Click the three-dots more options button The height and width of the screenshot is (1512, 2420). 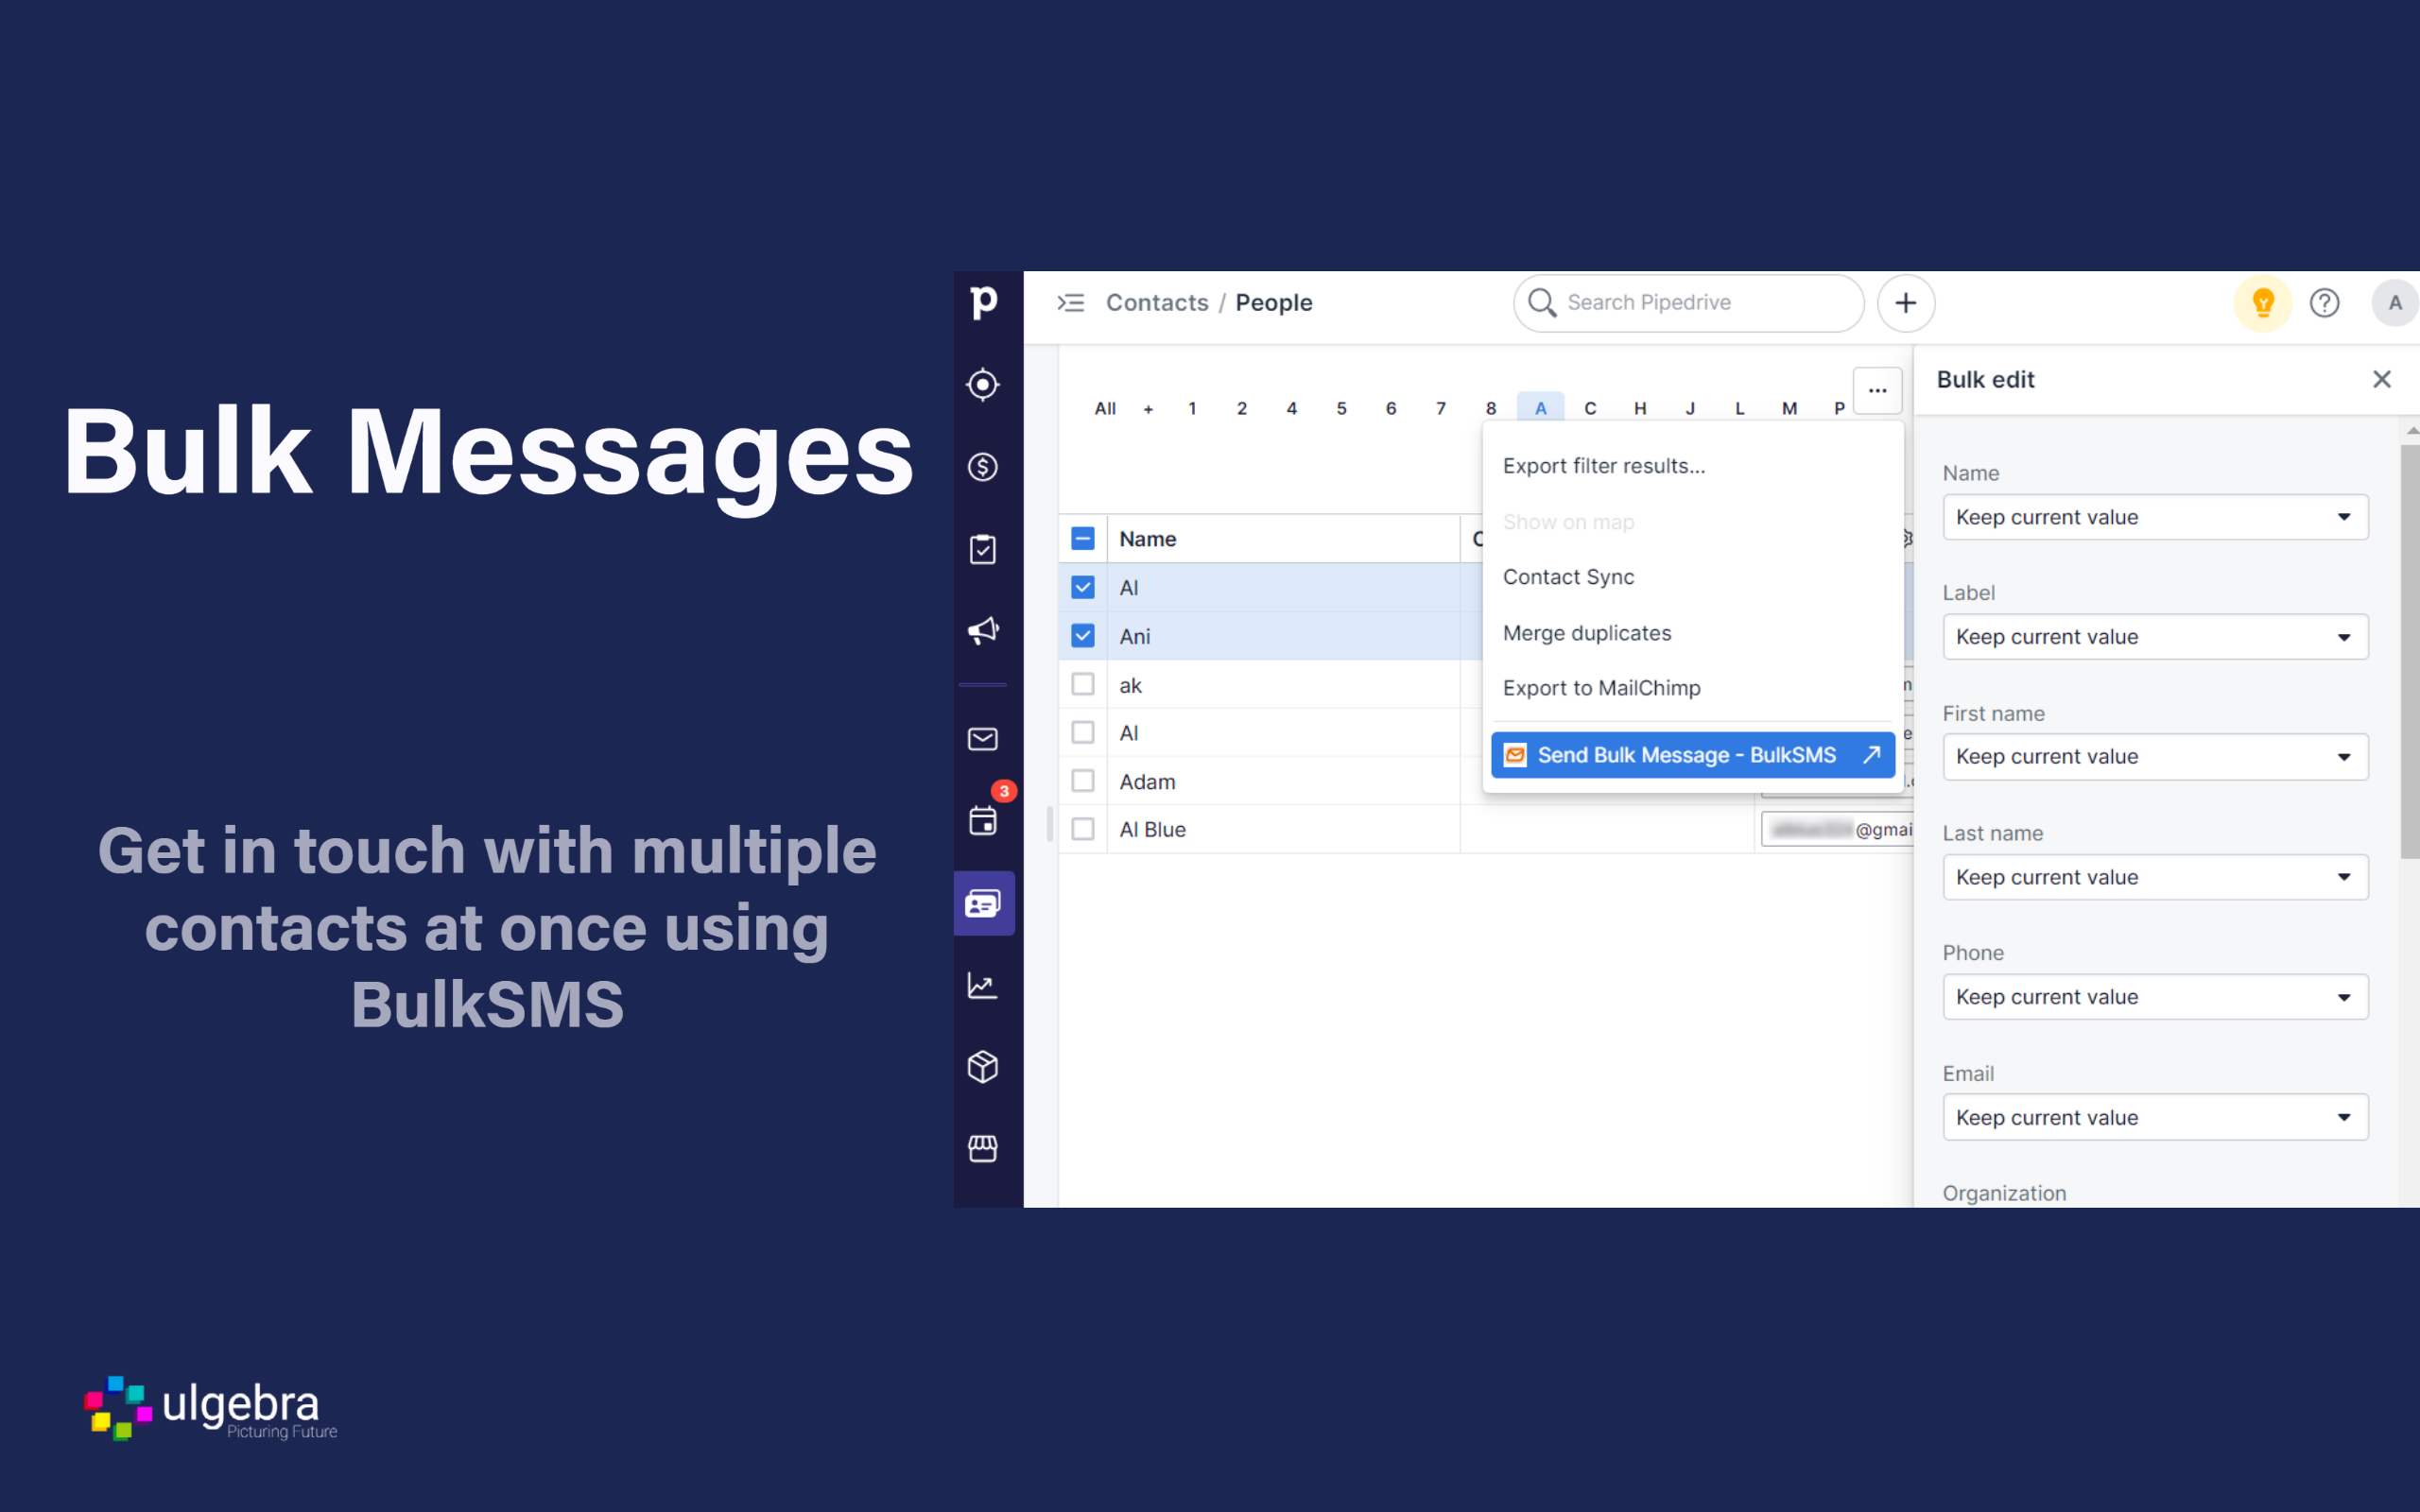(x=1878, y=390)
